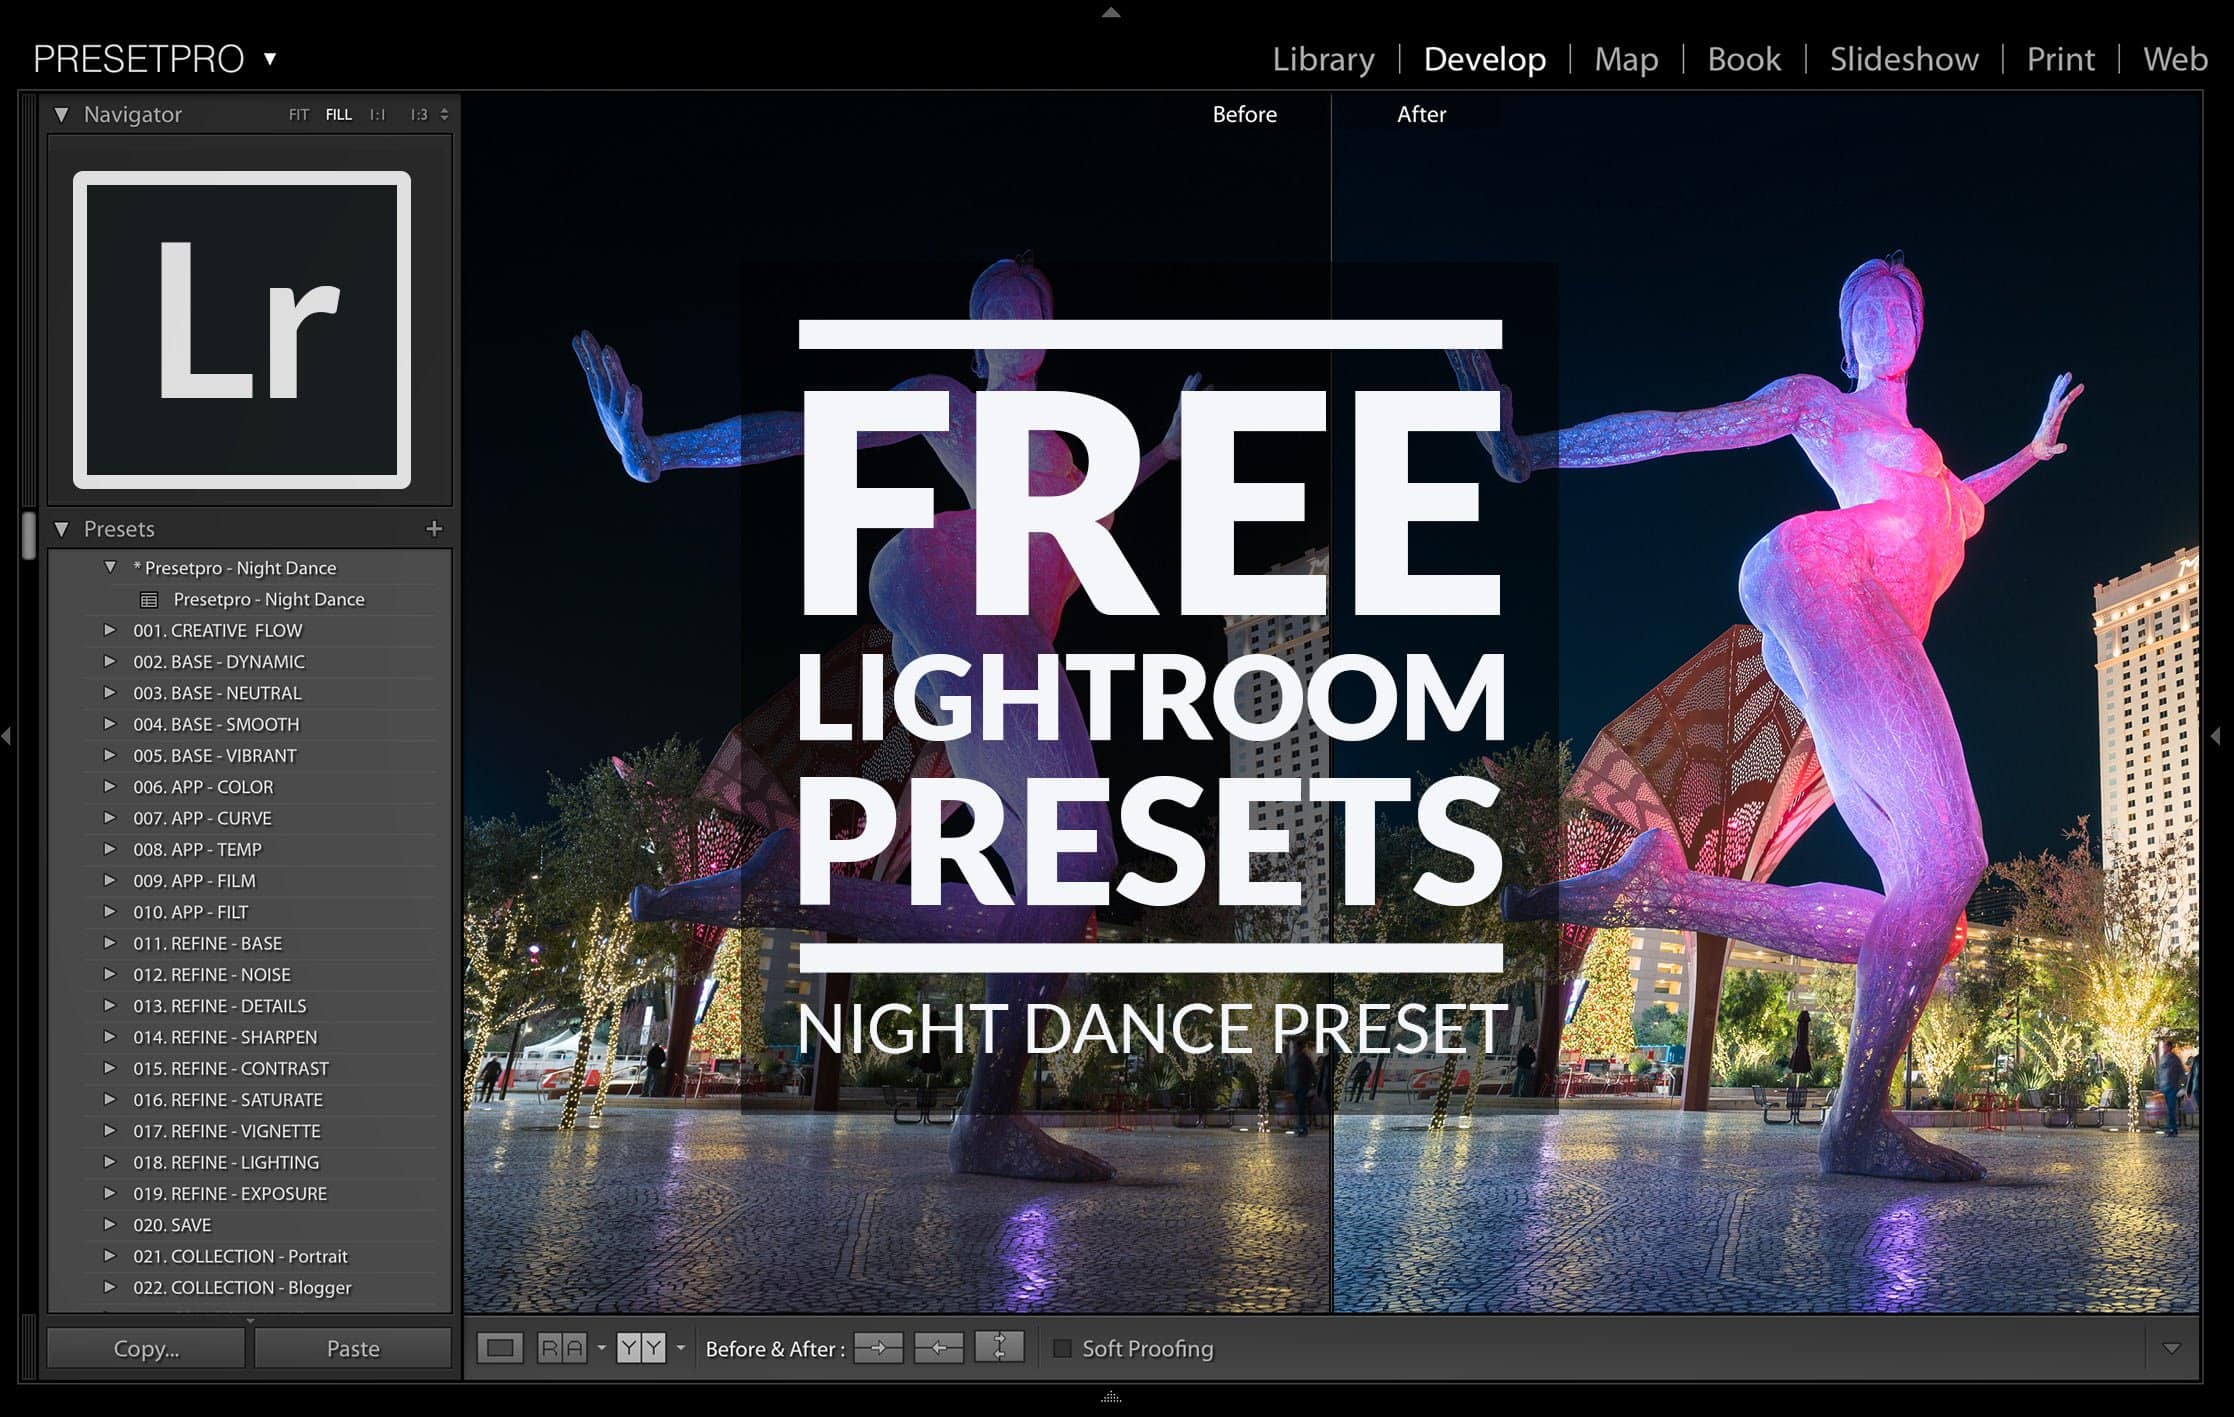The width and height of the screenshot is (2234, 1417).
Task: Toggle the right panel group arrow
Action: click(2216, 736)
